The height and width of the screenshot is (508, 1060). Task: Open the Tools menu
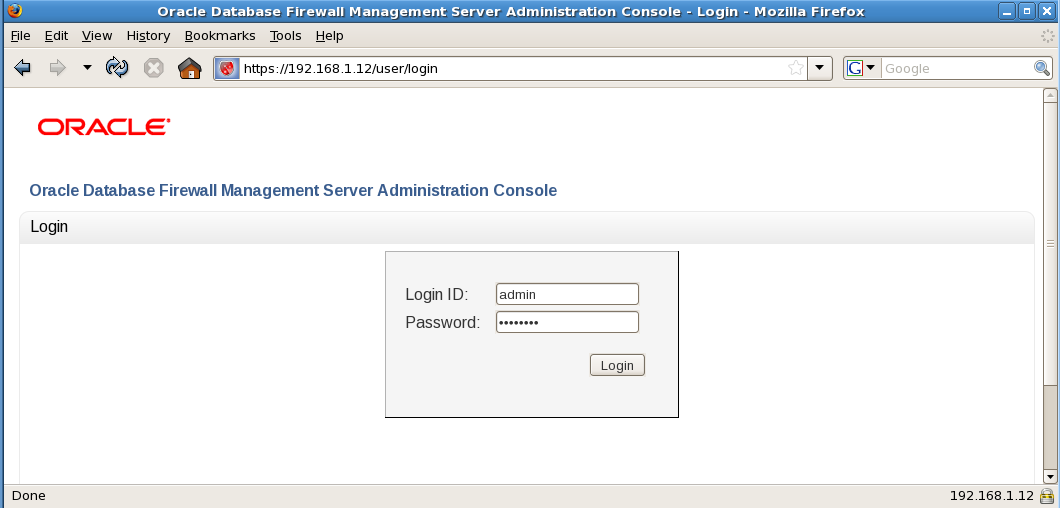pyautogui.click(x=285, y=35)
